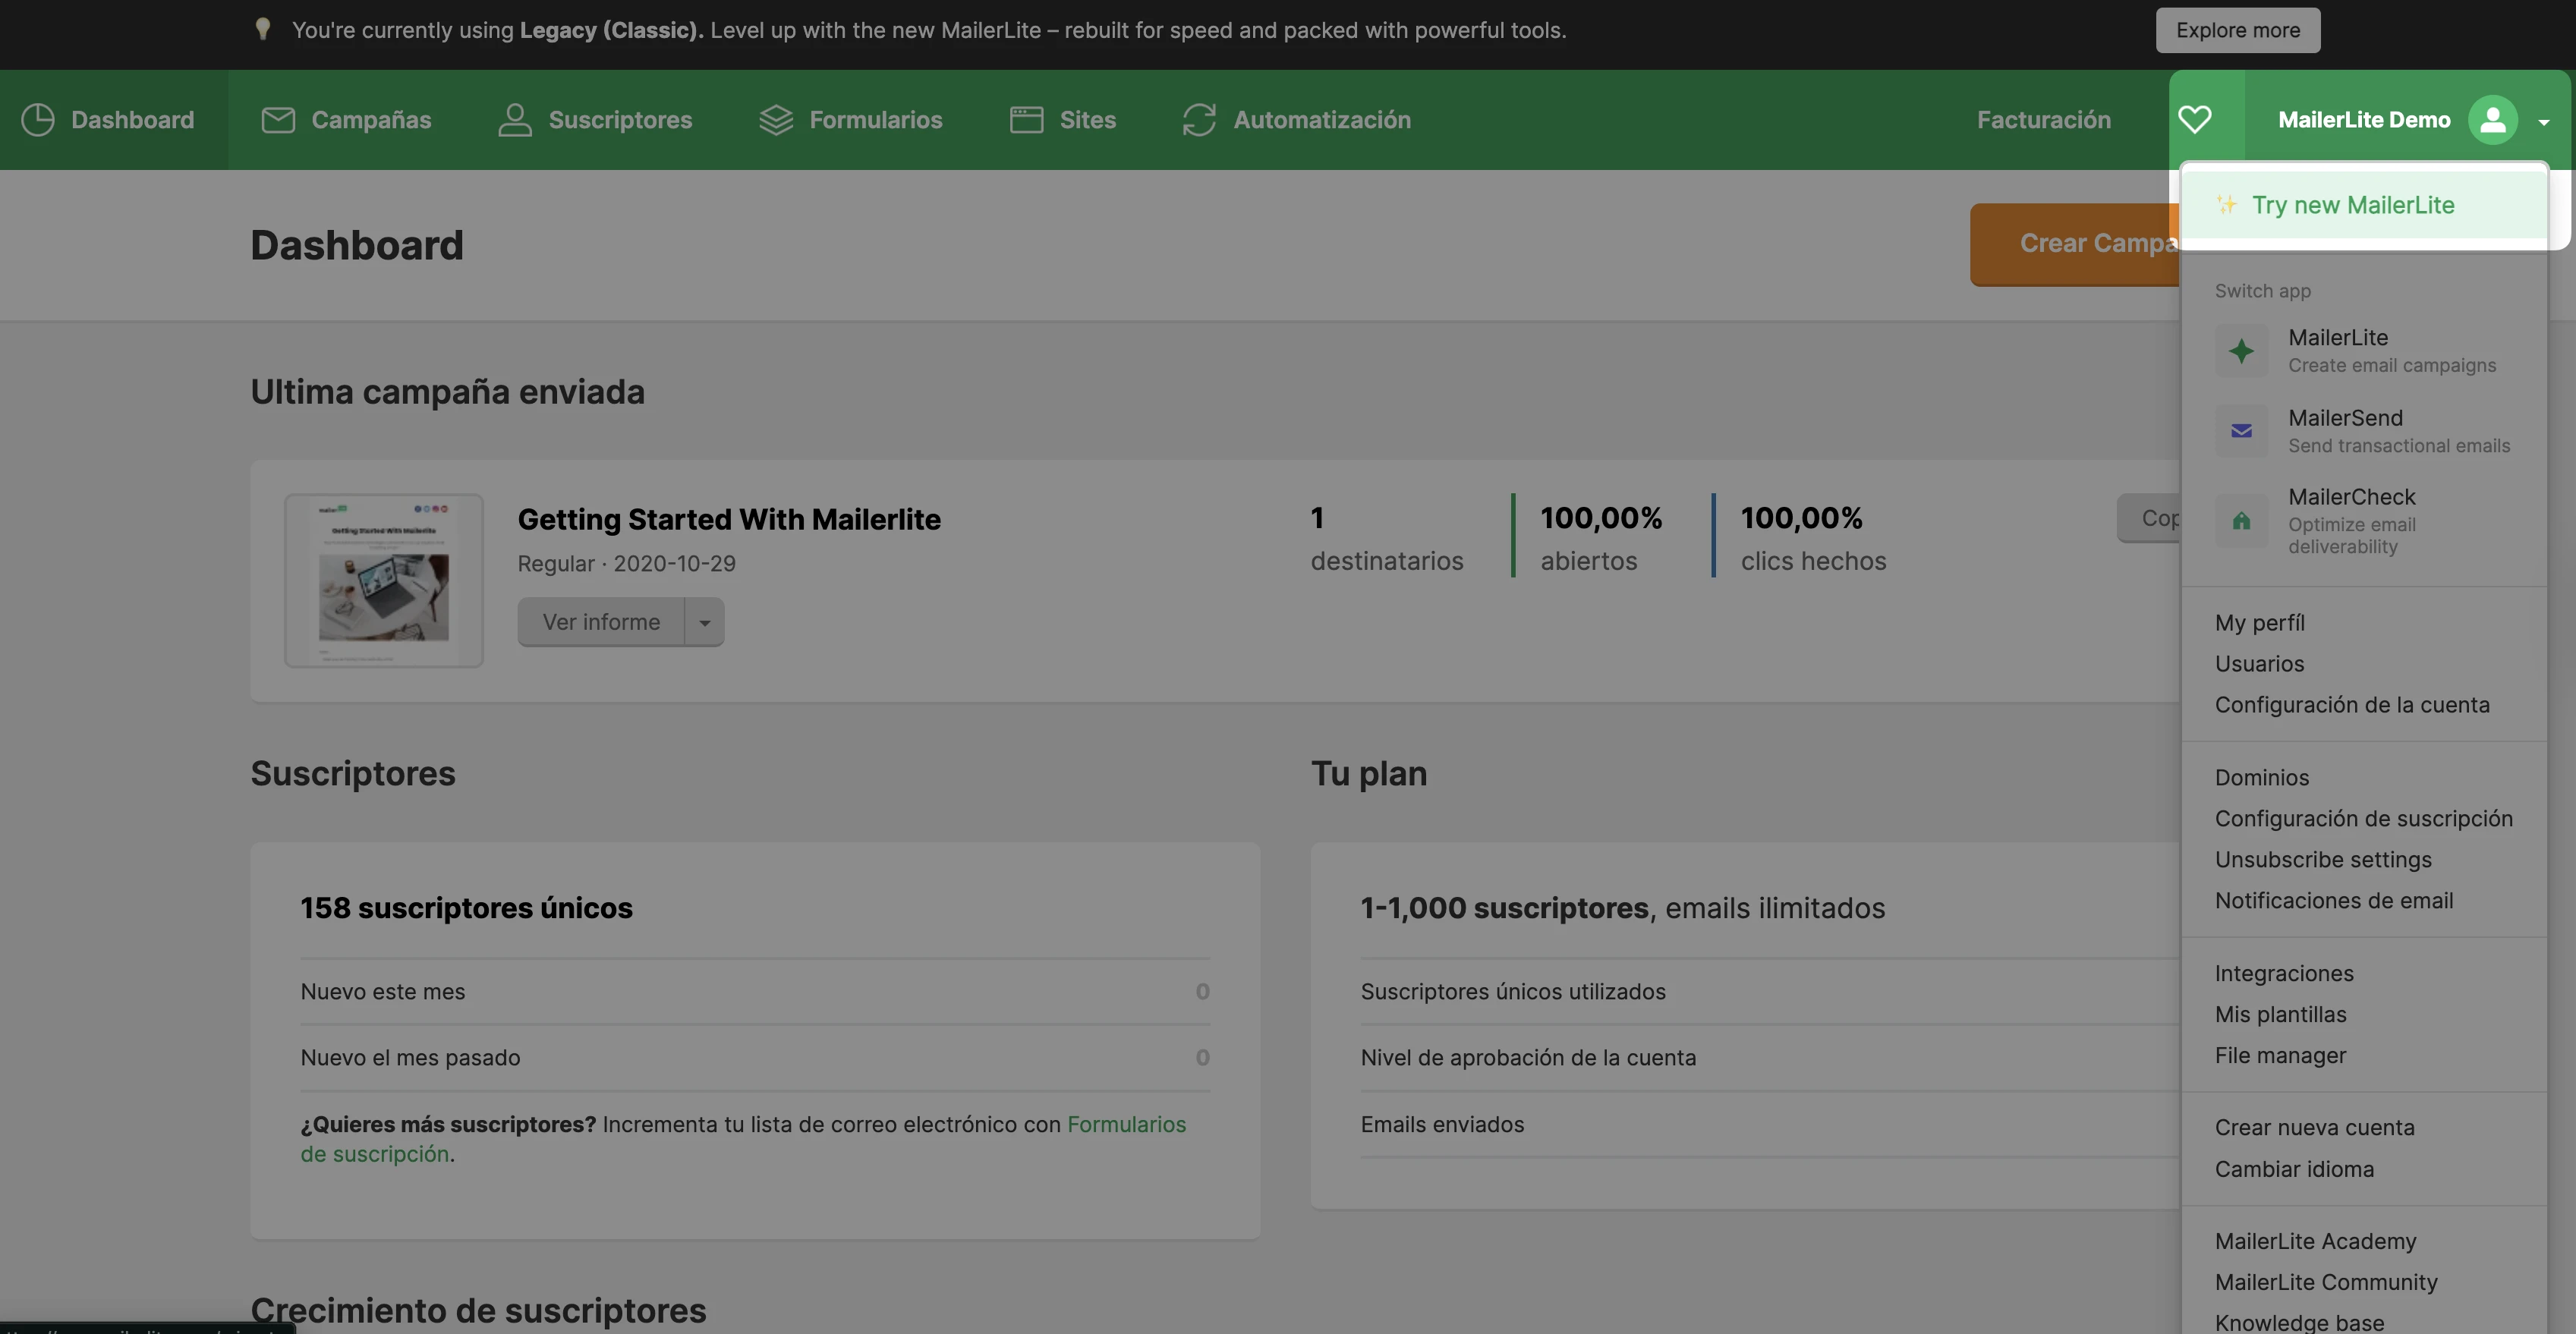Collapse the account menu caret arrow
The height and width of the screenshot is (1334, 2576).
click(2543, 122)
